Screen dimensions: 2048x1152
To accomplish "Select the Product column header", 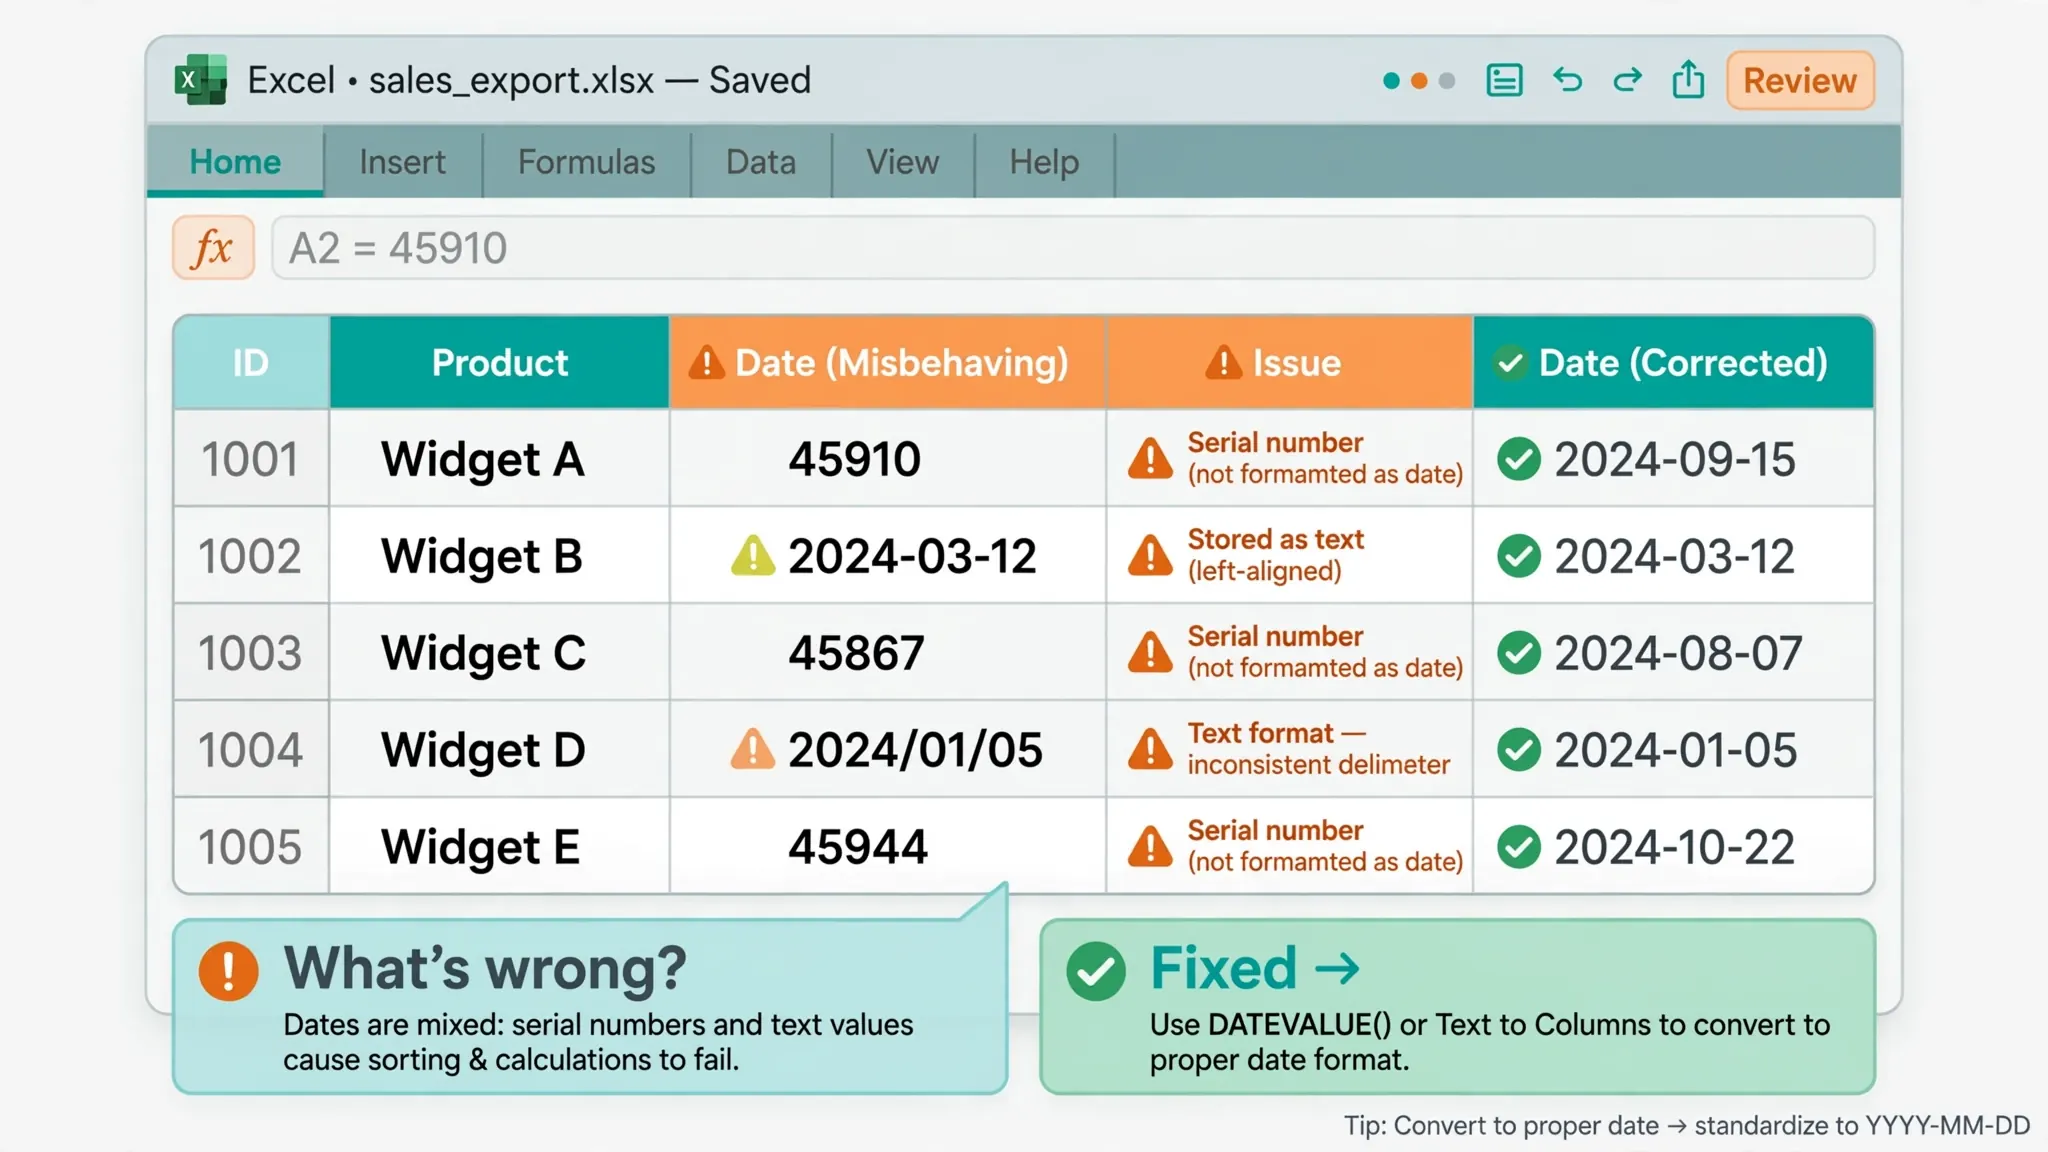I will pyautogui.click(x=499, y=362).
